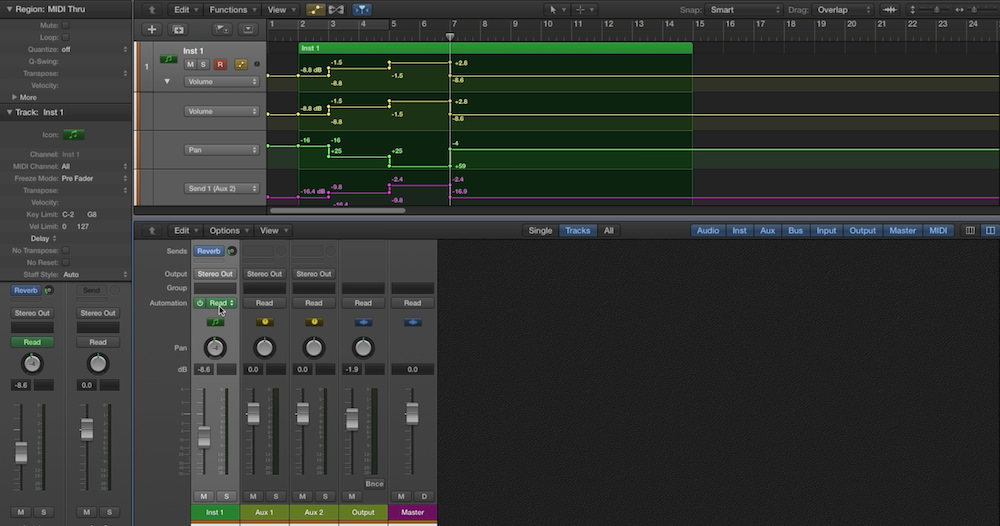Enable the Loop checkbox in Region inspector
Viewport: 1000px width, 526px height.
(x=66, y=36)
